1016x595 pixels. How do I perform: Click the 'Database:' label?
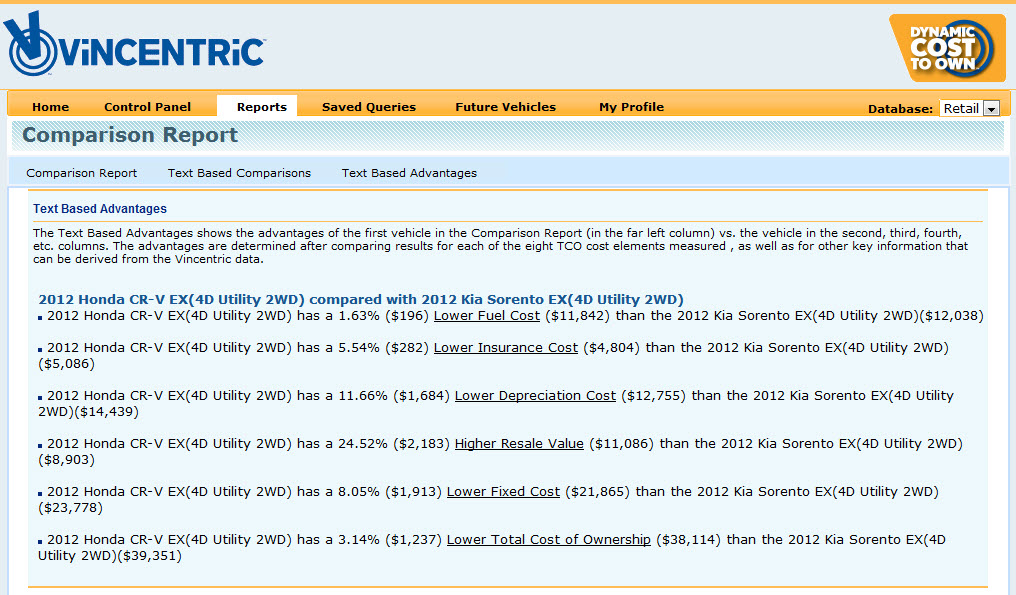(900, 109)
